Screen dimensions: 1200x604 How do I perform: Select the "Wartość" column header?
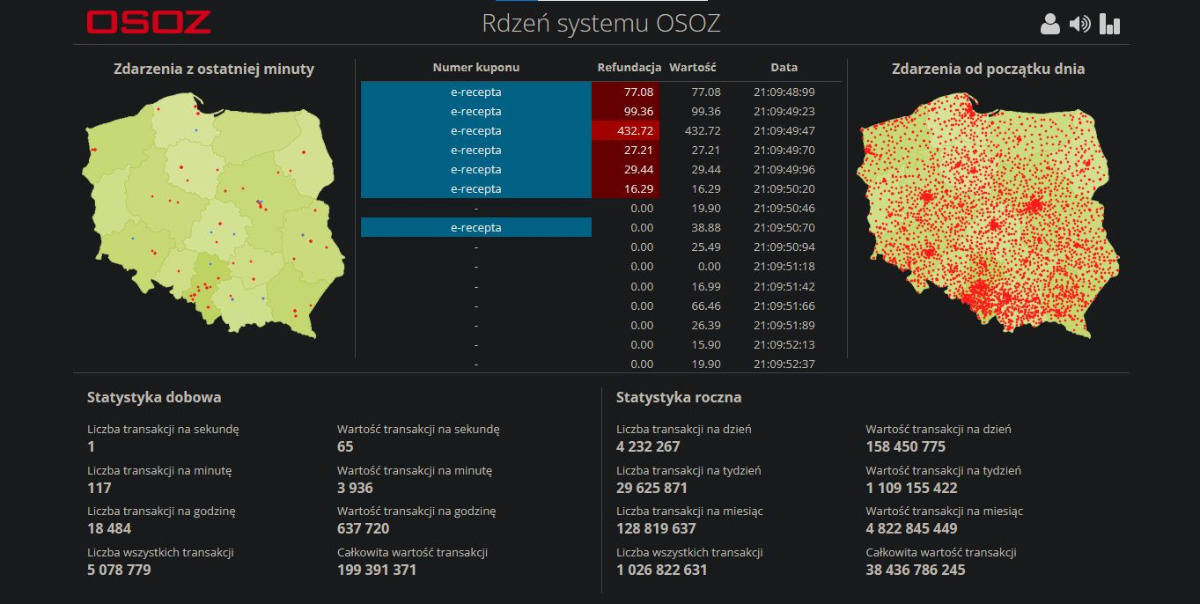point(692,68)
